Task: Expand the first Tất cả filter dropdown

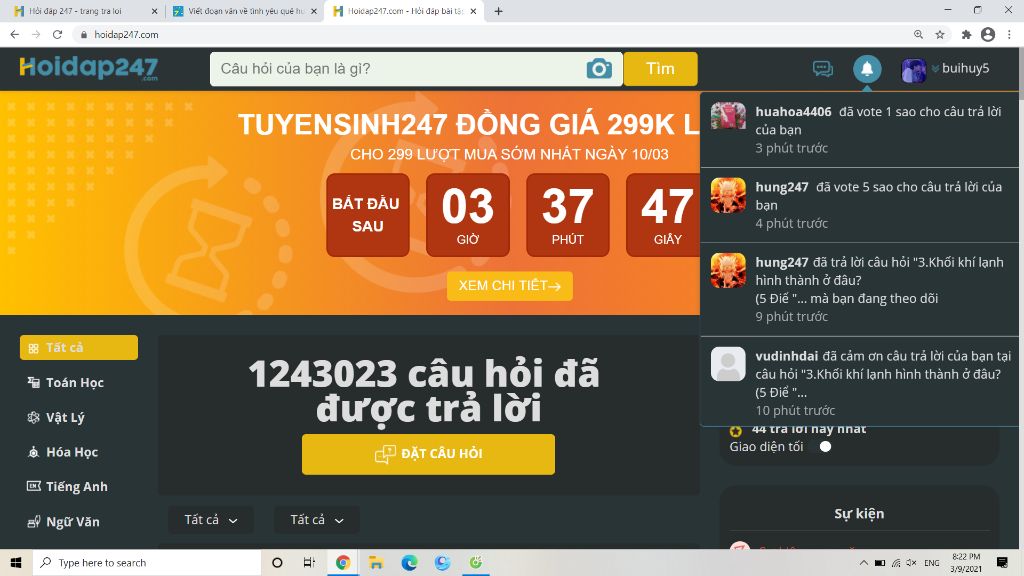Action: tap(210, 520)
